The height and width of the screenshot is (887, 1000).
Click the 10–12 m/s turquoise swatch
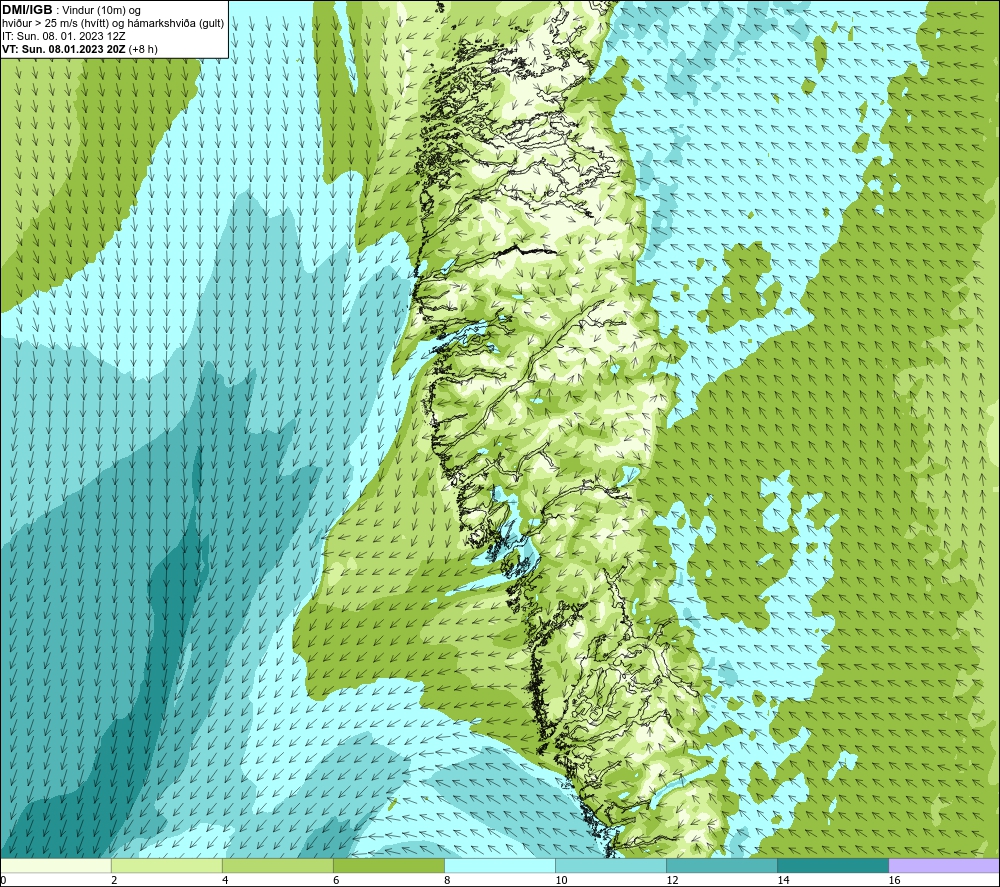[x=610, y=866]
